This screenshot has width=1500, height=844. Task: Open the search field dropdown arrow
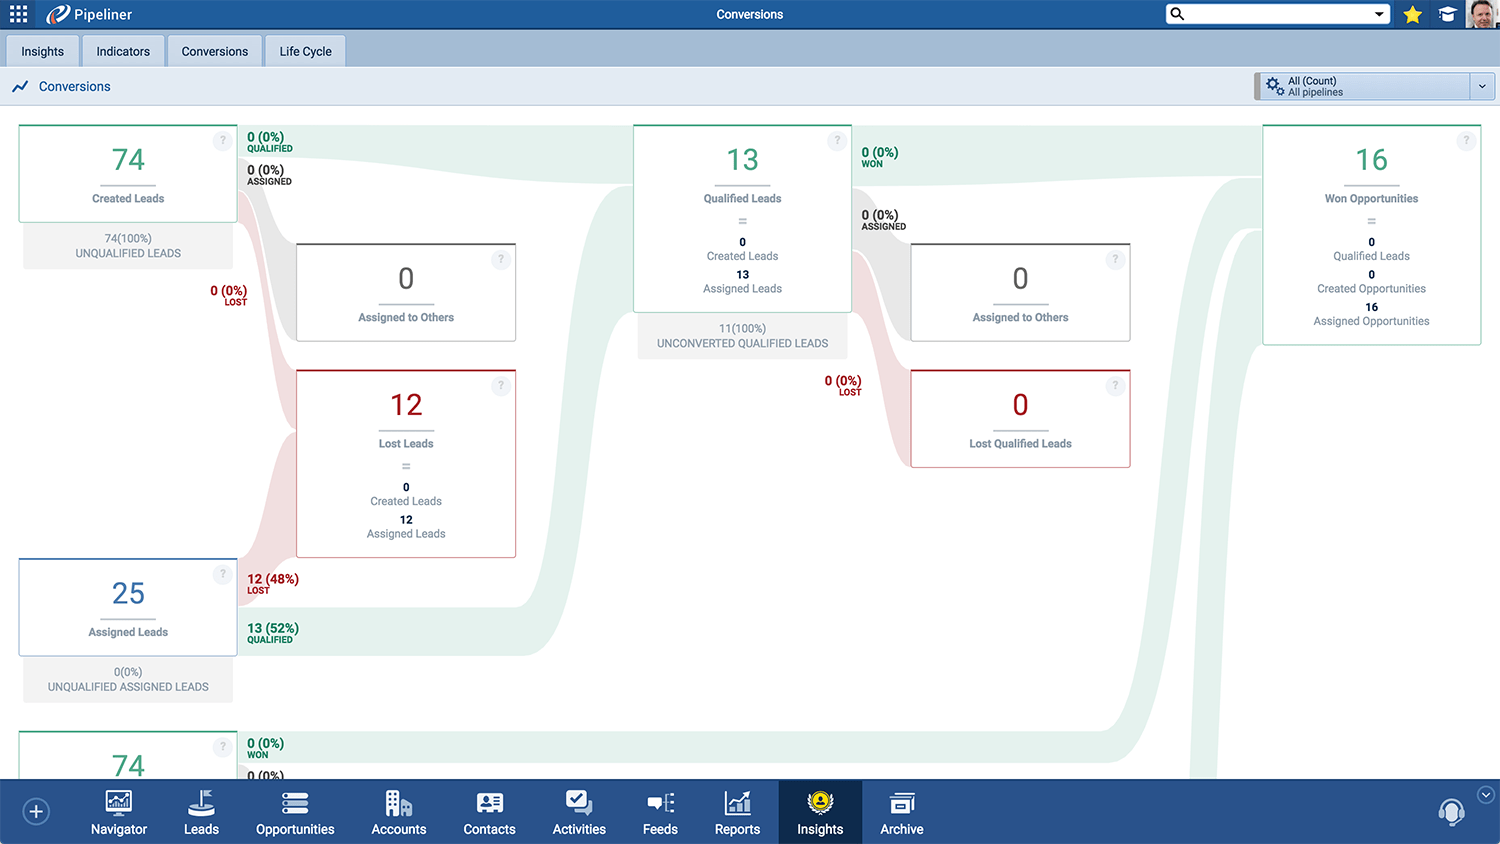pos(1379,14)
